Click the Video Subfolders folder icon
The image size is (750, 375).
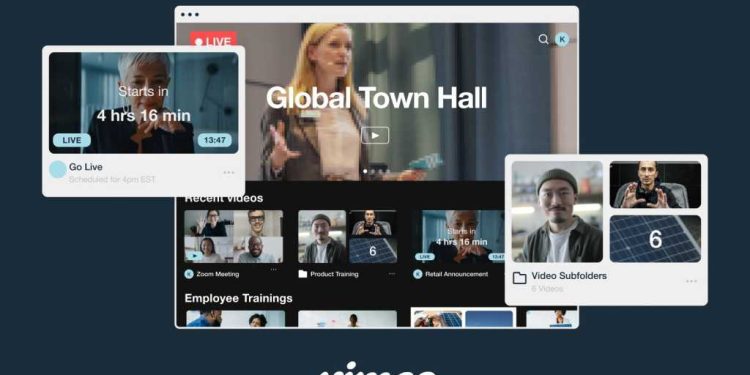click(x=519, y=278)
